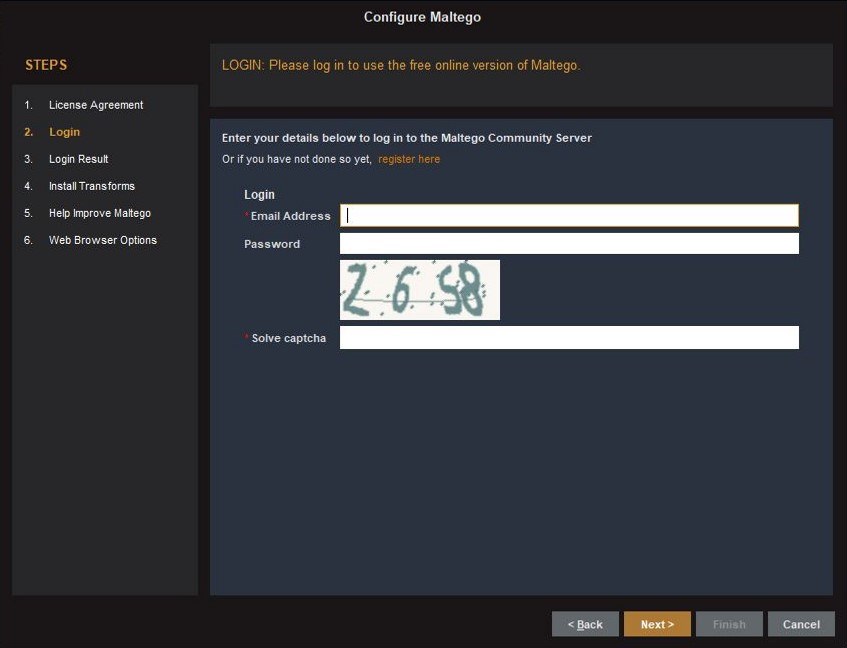Click the Cancel button
Viewport: 847px width, 648px height.
(x=800, y=623)
